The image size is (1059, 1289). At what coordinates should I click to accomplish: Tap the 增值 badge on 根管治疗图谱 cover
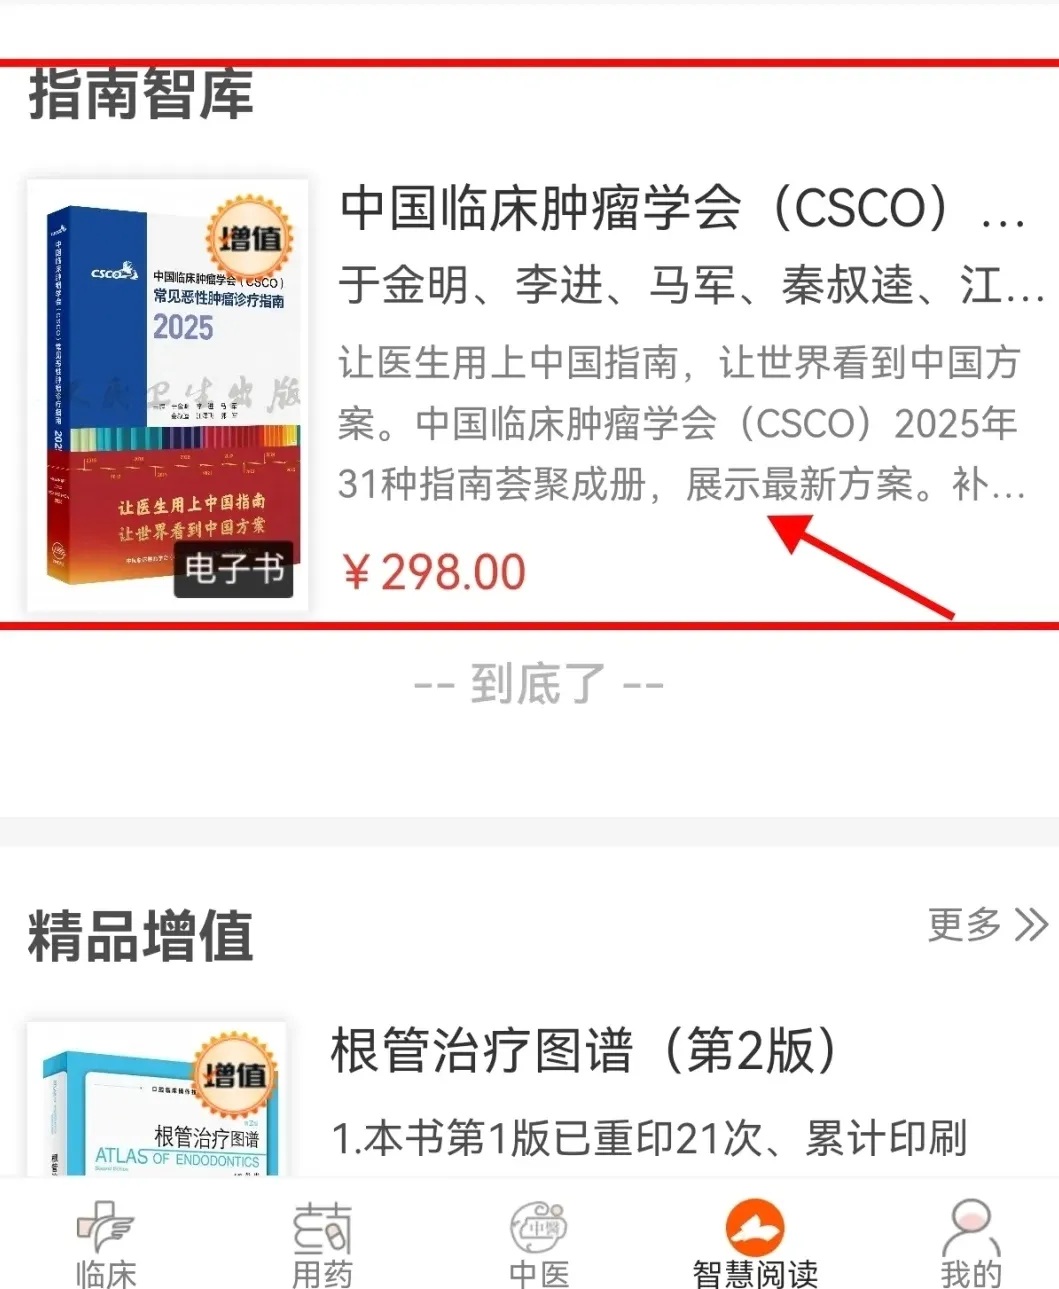pyautogui.click(x=234, y=1075)
